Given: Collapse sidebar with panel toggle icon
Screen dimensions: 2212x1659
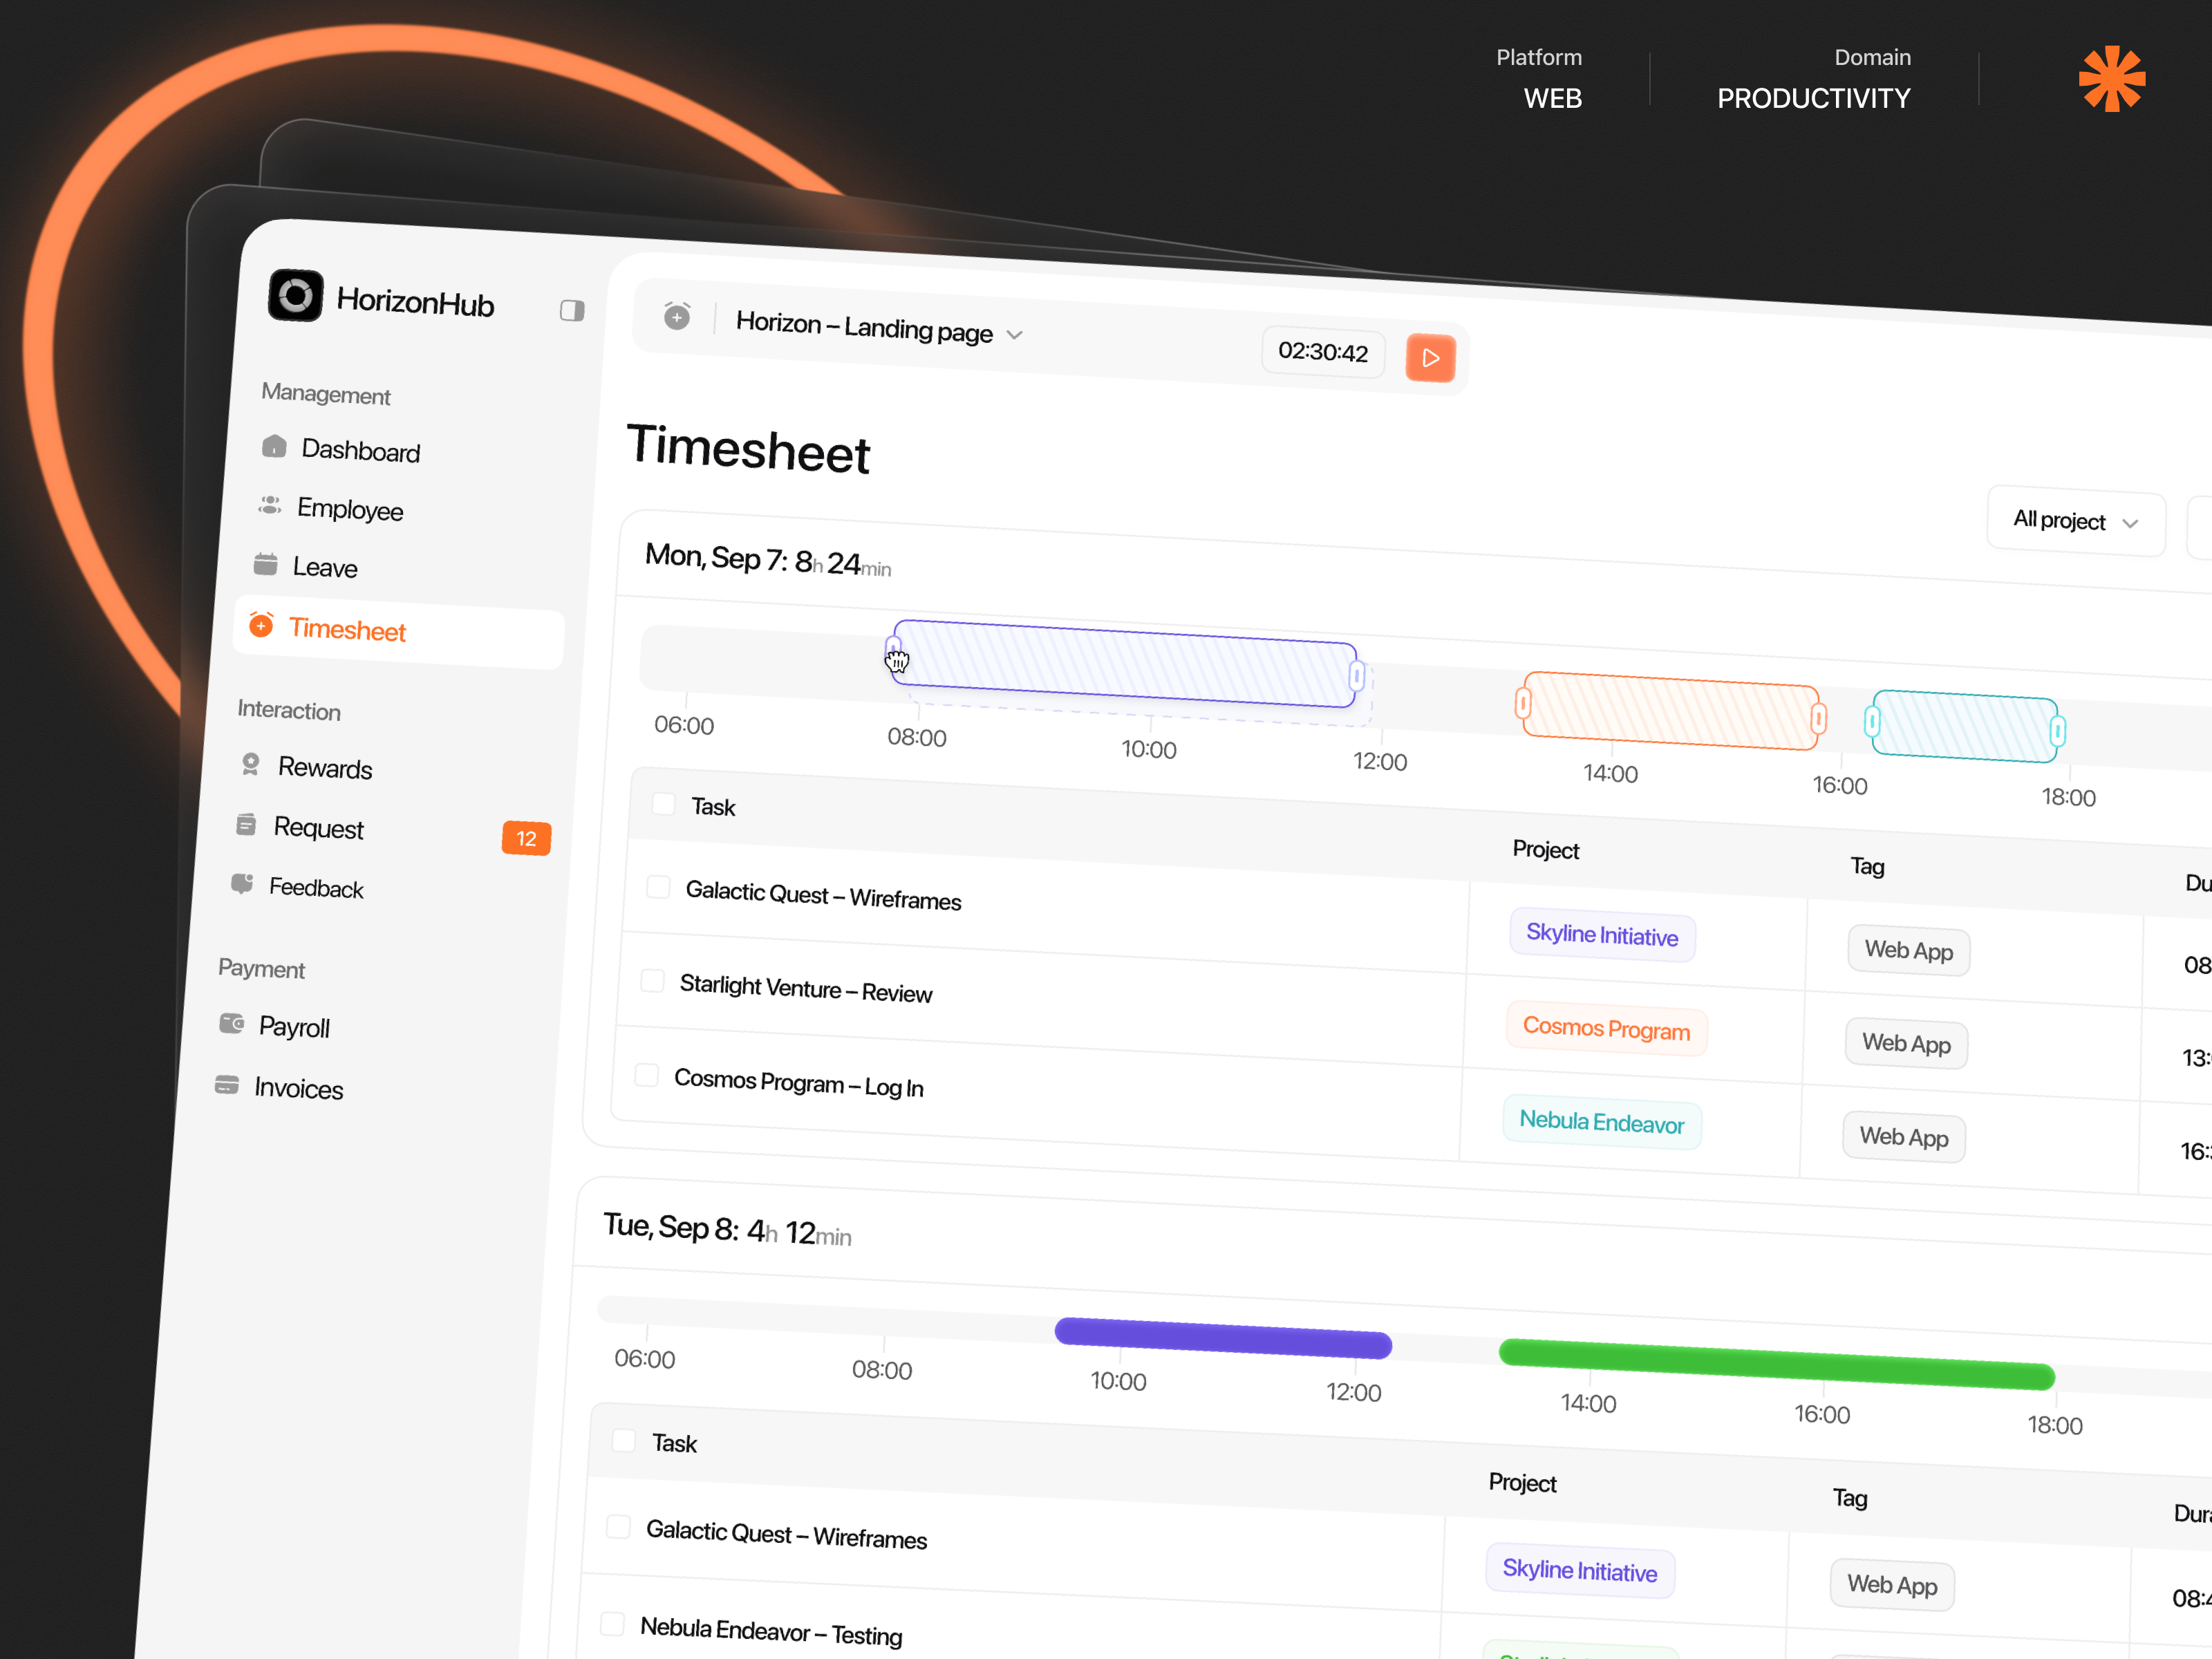Looking at the screenshot, I should click(572, 311).
